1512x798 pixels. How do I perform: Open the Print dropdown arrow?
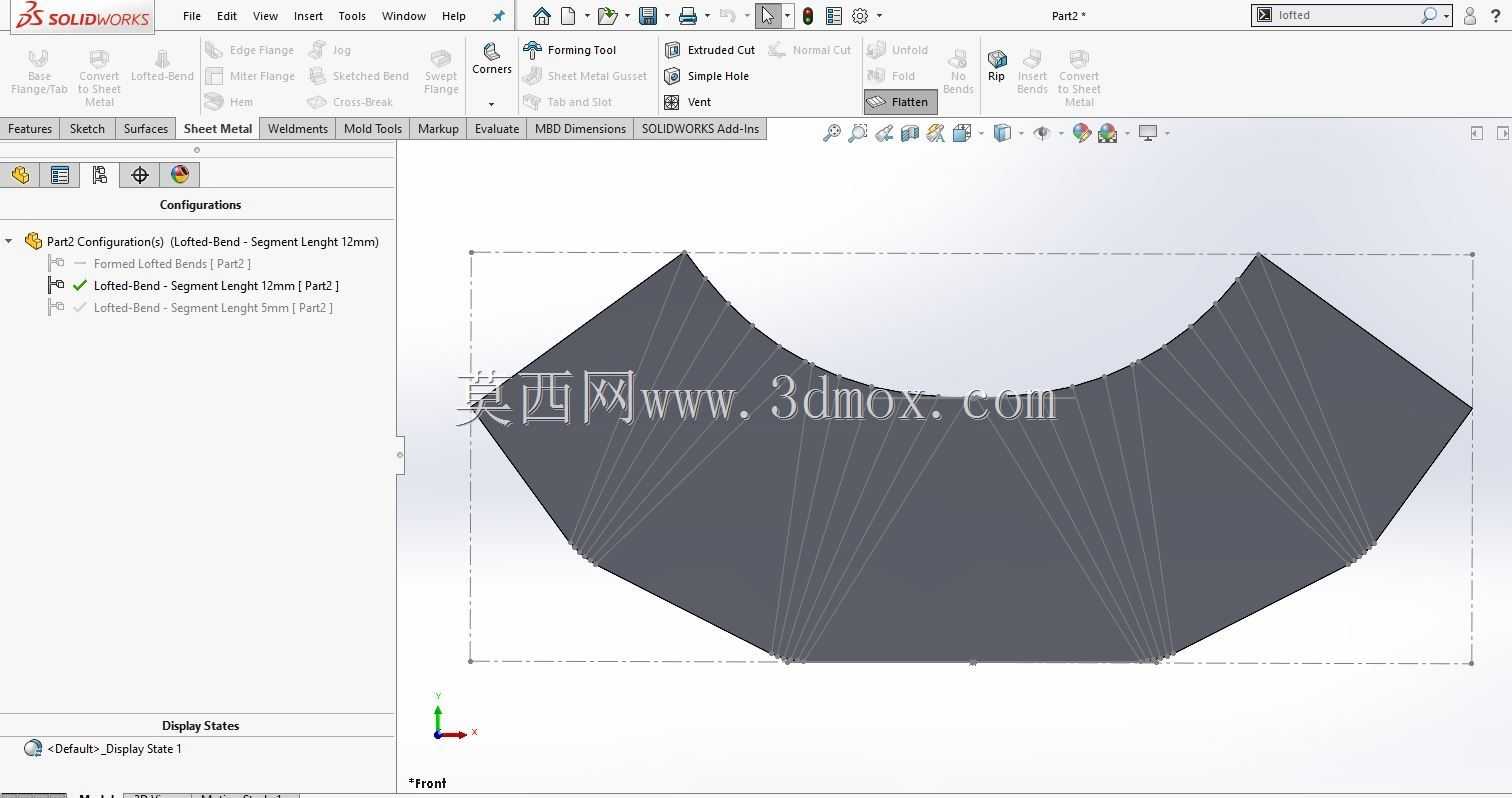tap(707, 16)
